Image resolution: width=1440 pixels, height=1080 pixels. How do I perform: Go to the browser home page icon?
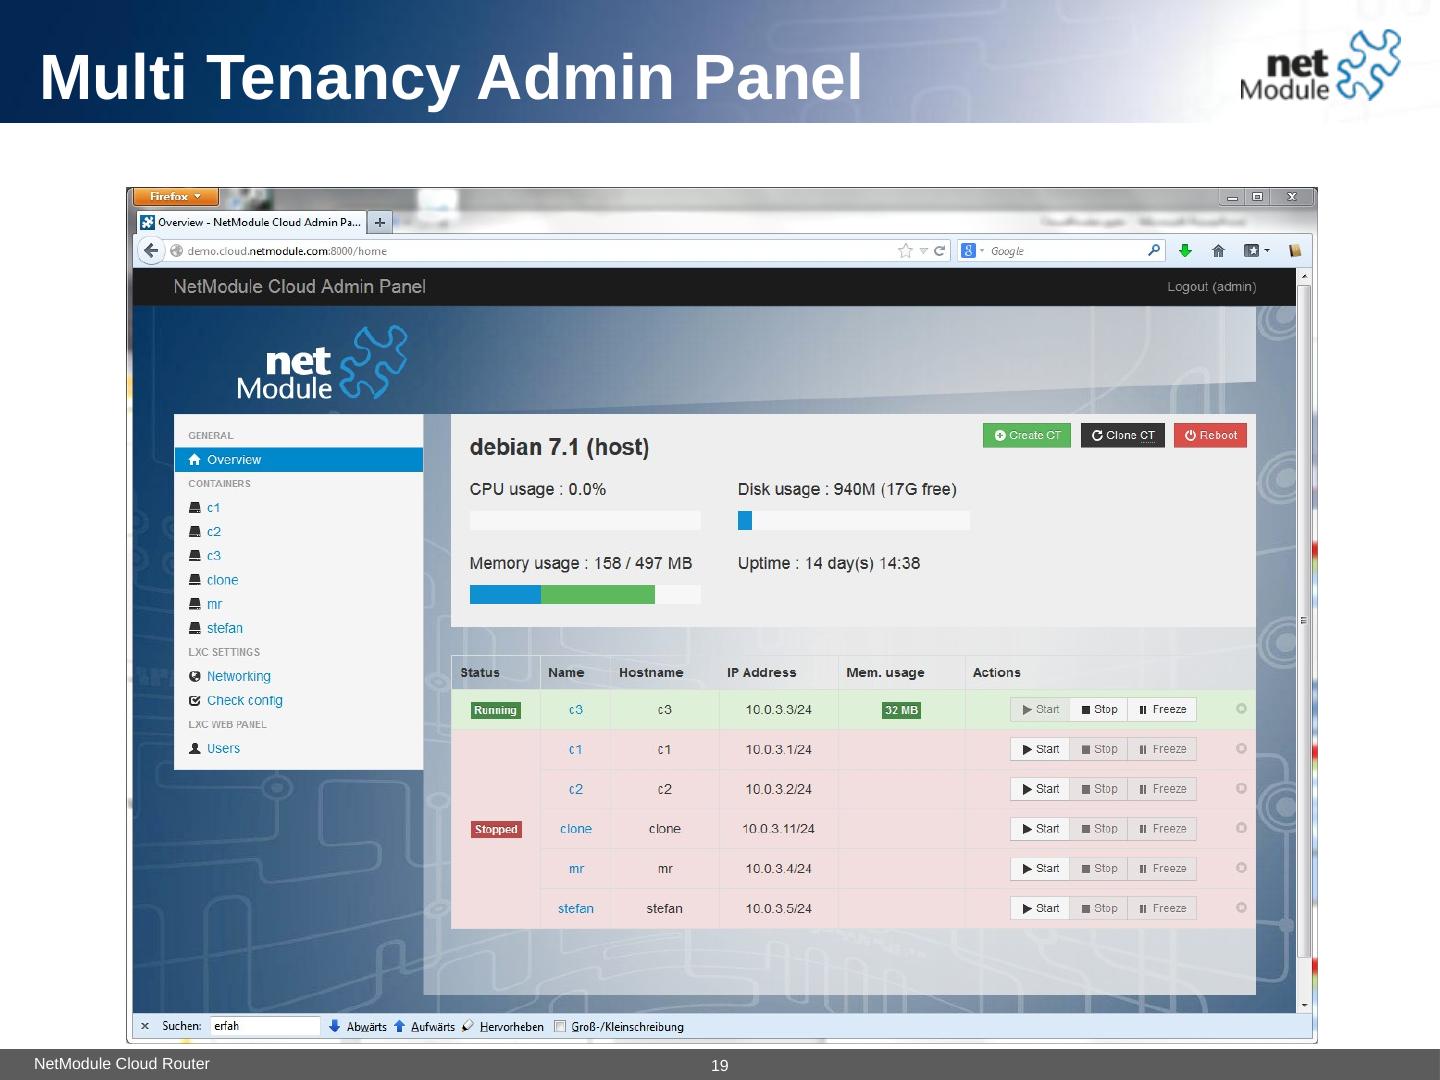1218,251
